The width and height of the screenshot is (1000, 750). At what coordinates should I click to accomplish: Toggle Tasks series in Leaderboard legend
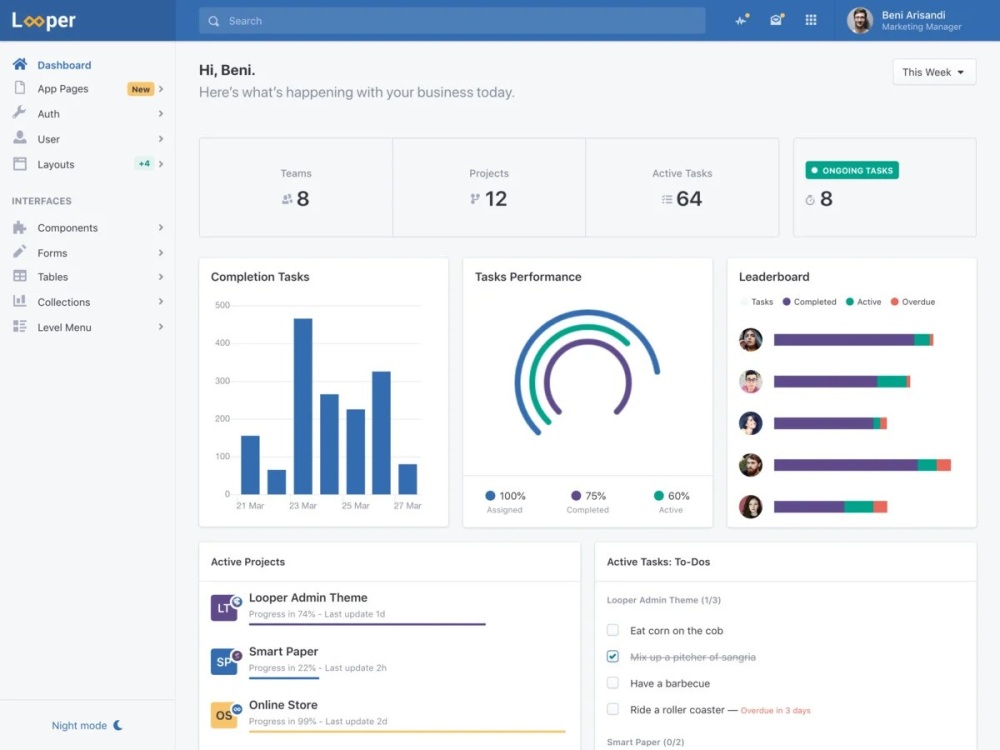(756, 302)
